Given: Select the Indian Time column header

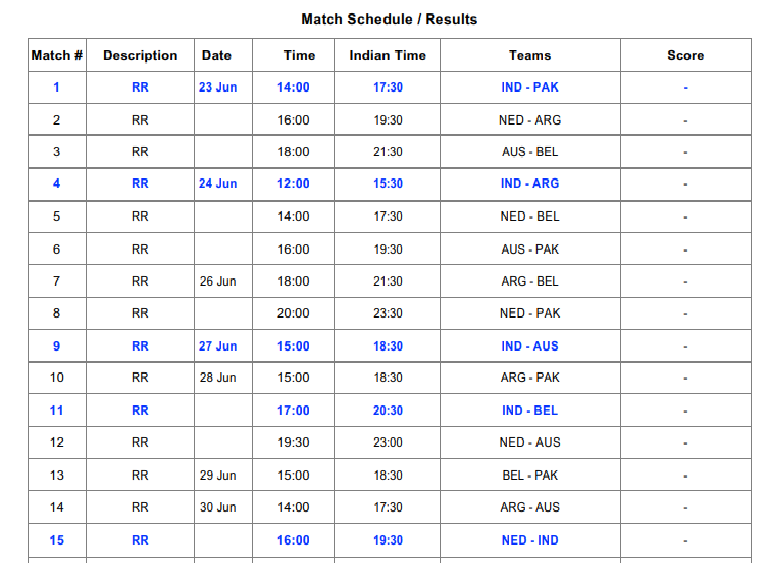Looking at the screenshot, I should 387,56.
